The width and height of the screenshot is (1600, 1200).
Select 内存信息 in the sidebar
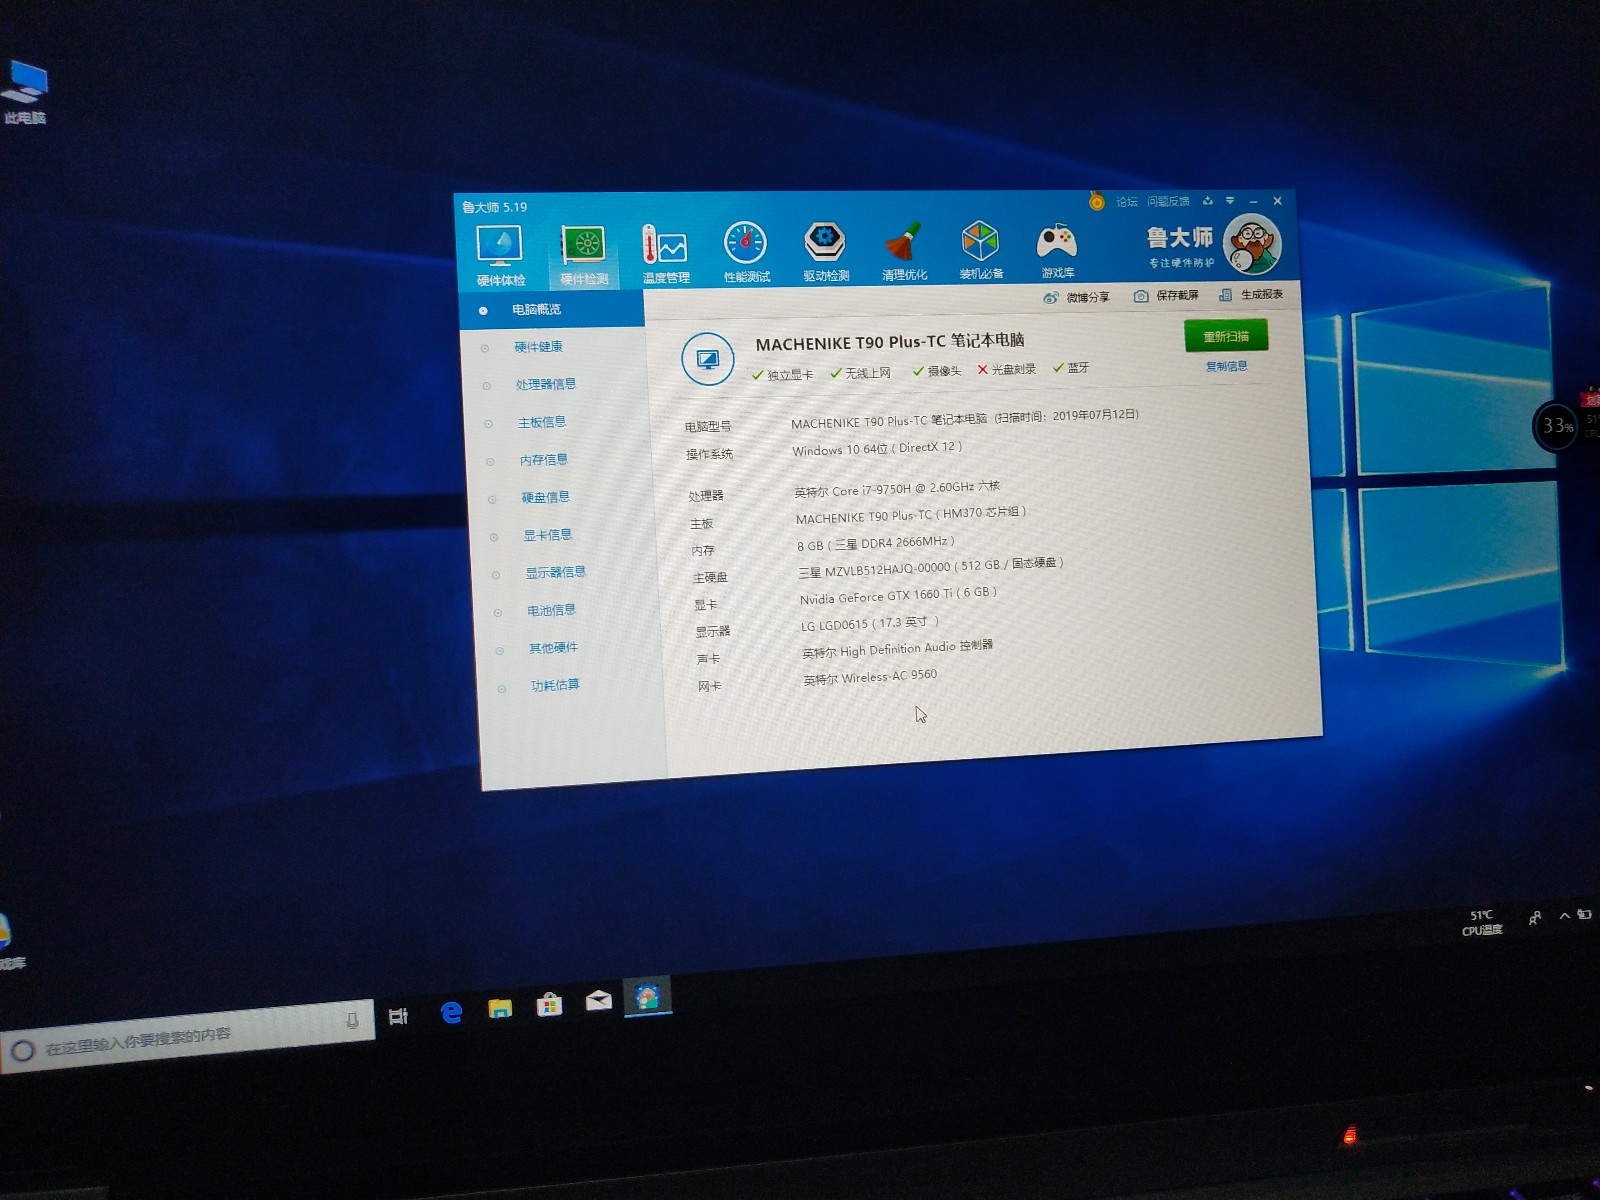click(544, 460)
